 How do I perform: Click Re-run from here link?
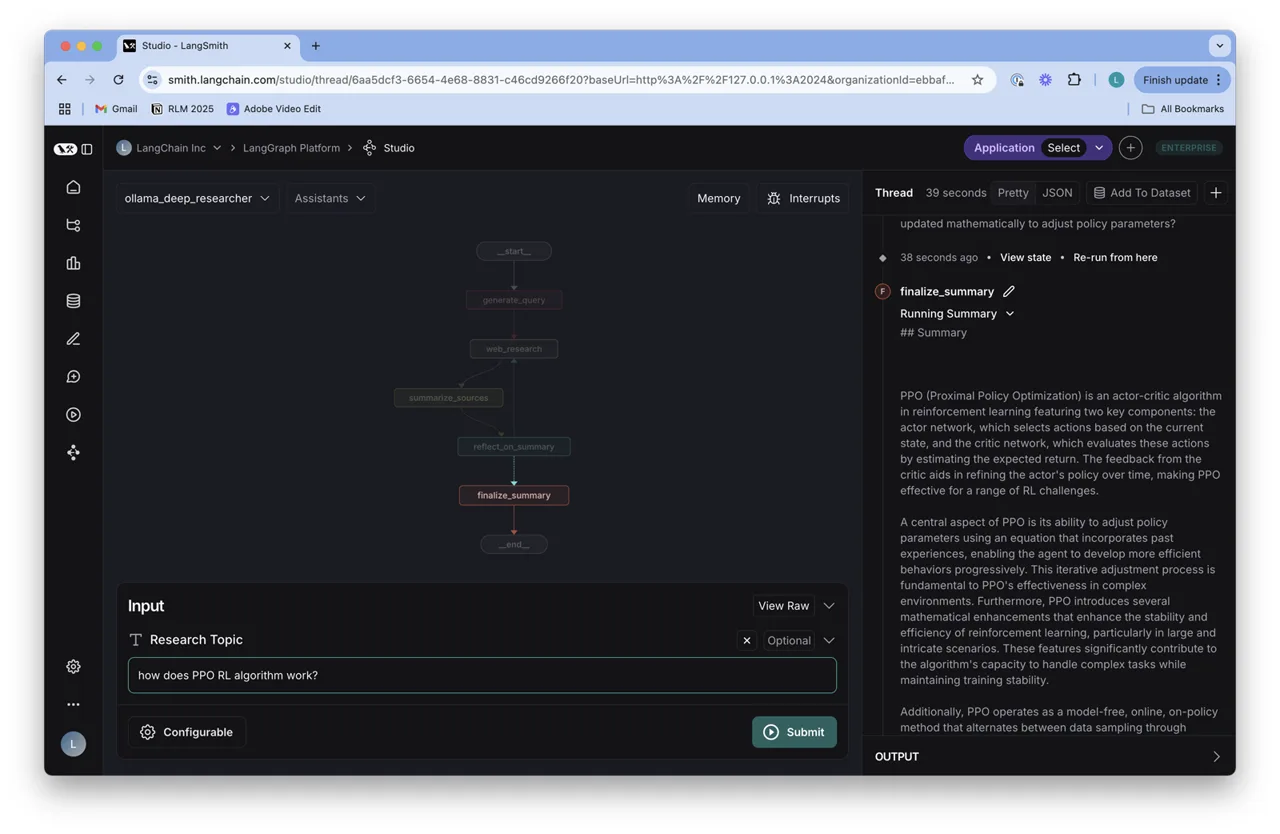[1115, 258]
